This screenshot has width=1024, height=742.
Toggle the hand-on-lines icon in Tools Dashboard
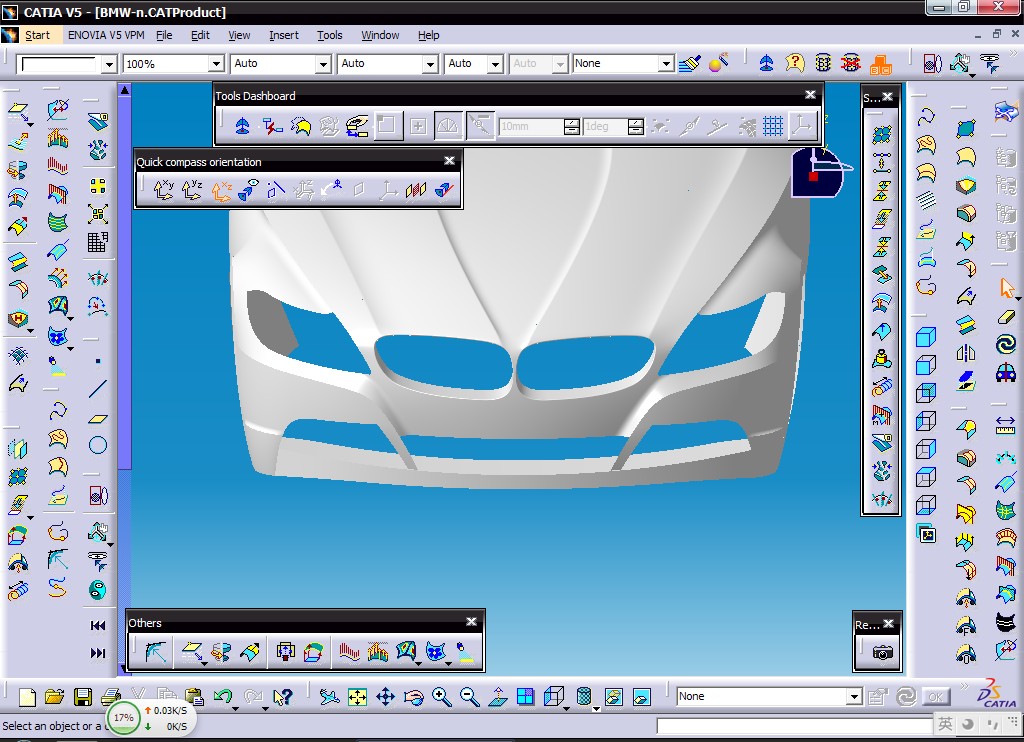click(357, 126)
